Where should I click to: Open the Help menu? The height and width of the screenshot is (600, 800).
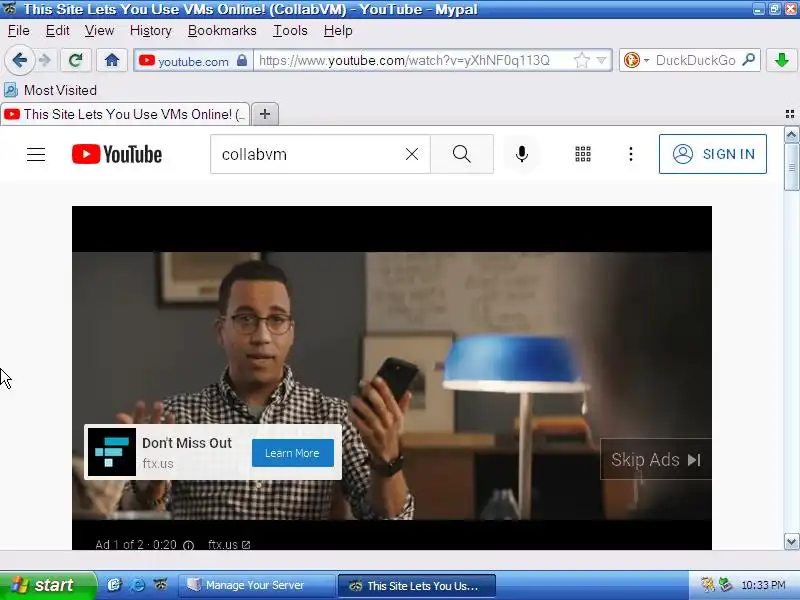pos(338,31)
